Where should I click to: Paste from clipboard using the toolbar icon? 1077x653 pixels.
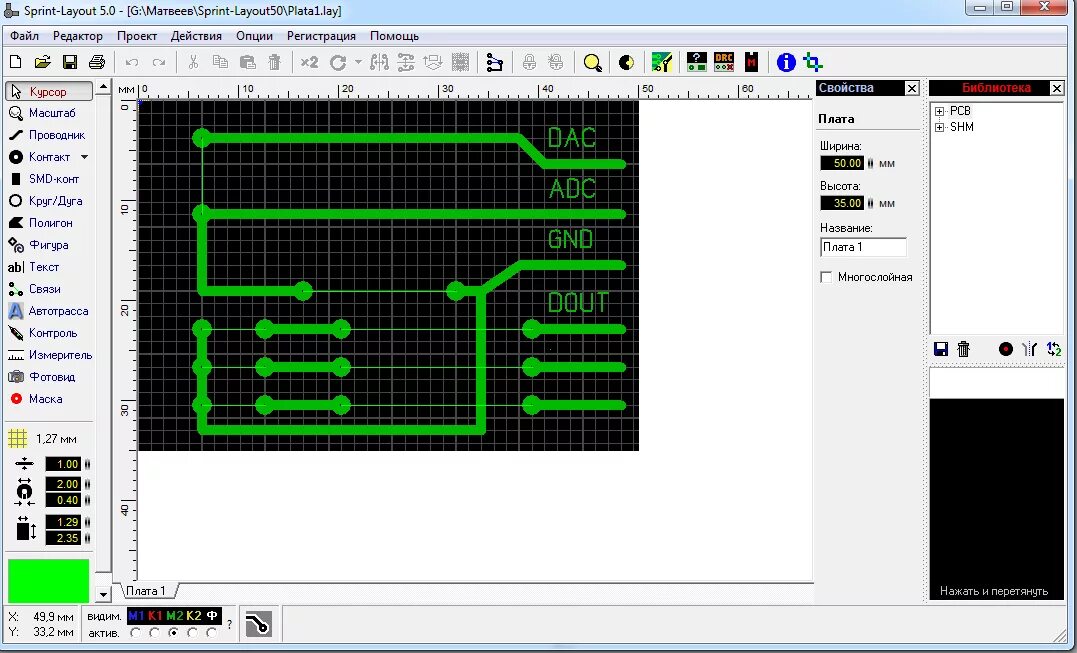pyautogui.click(x=247, y=62)
